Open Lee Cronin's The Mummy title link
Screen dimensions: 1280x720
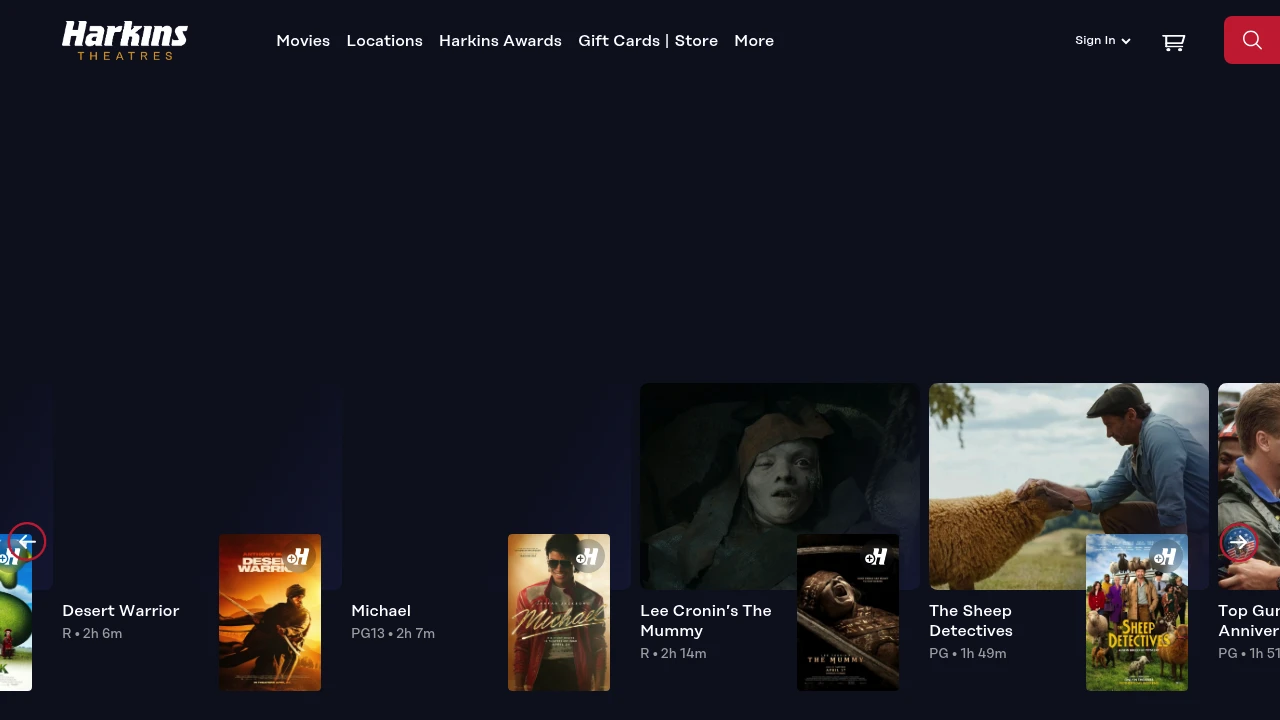tap(706, 621)
